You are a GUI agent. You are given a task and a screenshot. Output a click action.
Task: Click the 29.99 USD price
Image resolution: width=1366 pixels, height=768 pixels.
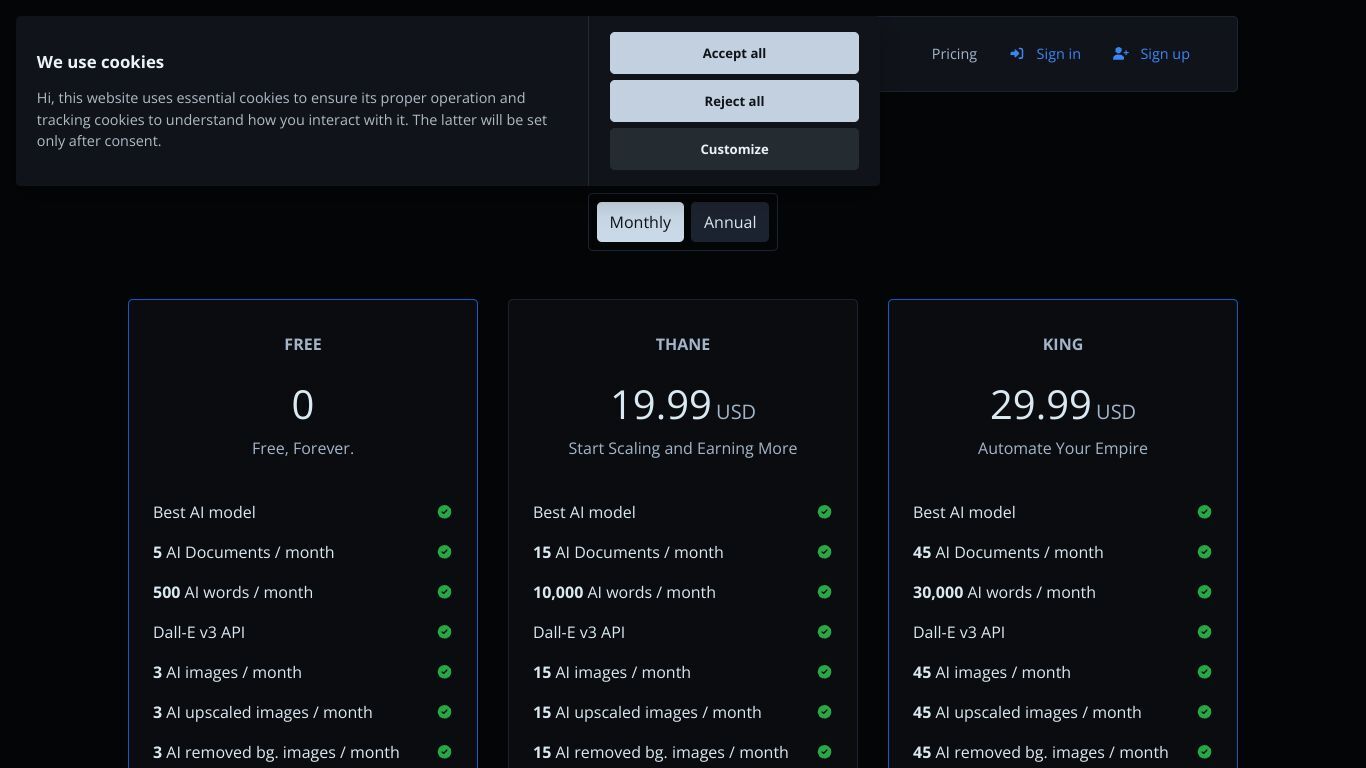click(1063, 405)
